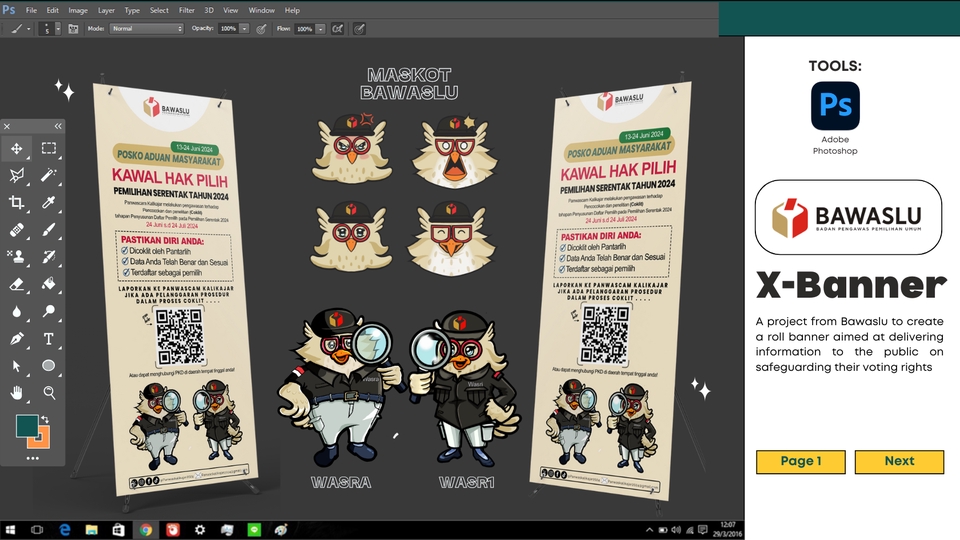Swap foreground and background colors
This screenshot has height=540, width=960.
click(x=45, y=419)
